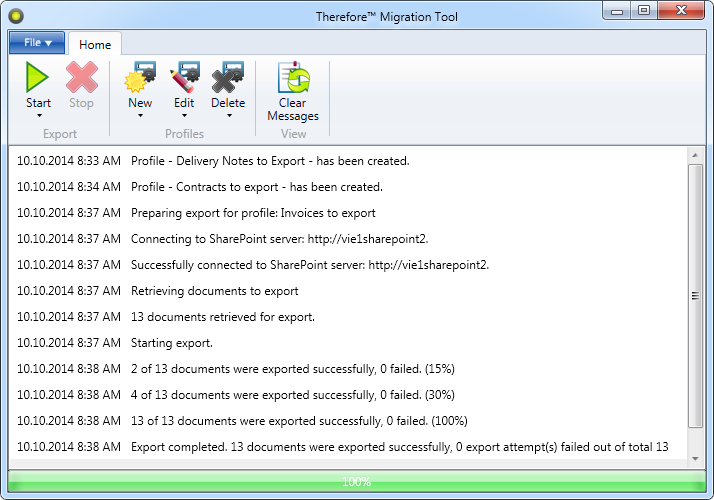Click the Profiles group label
The image size is (714, 500).
(x=184, y=134)
